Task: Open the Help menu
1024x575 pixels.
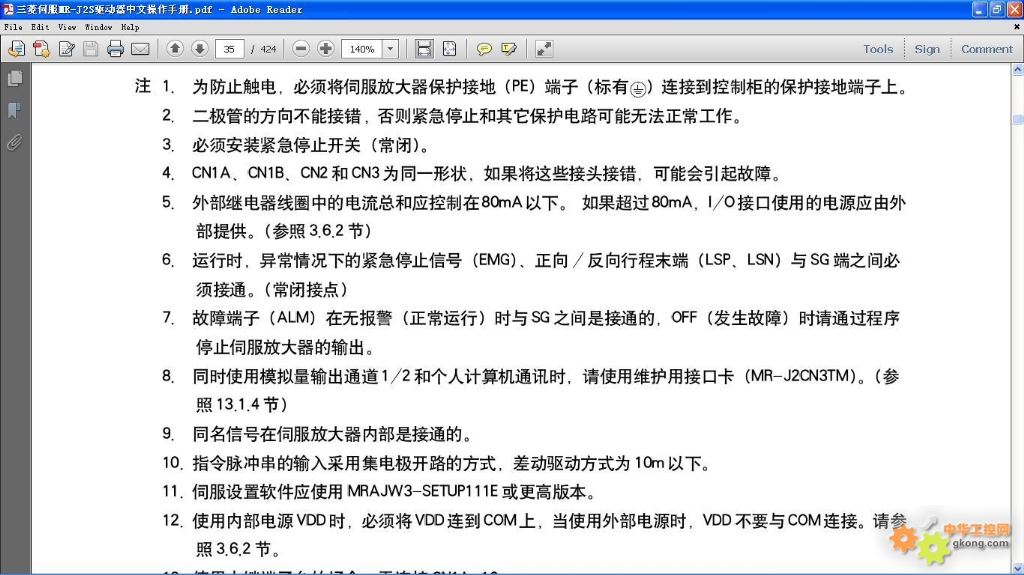Action: coord(130,27)
